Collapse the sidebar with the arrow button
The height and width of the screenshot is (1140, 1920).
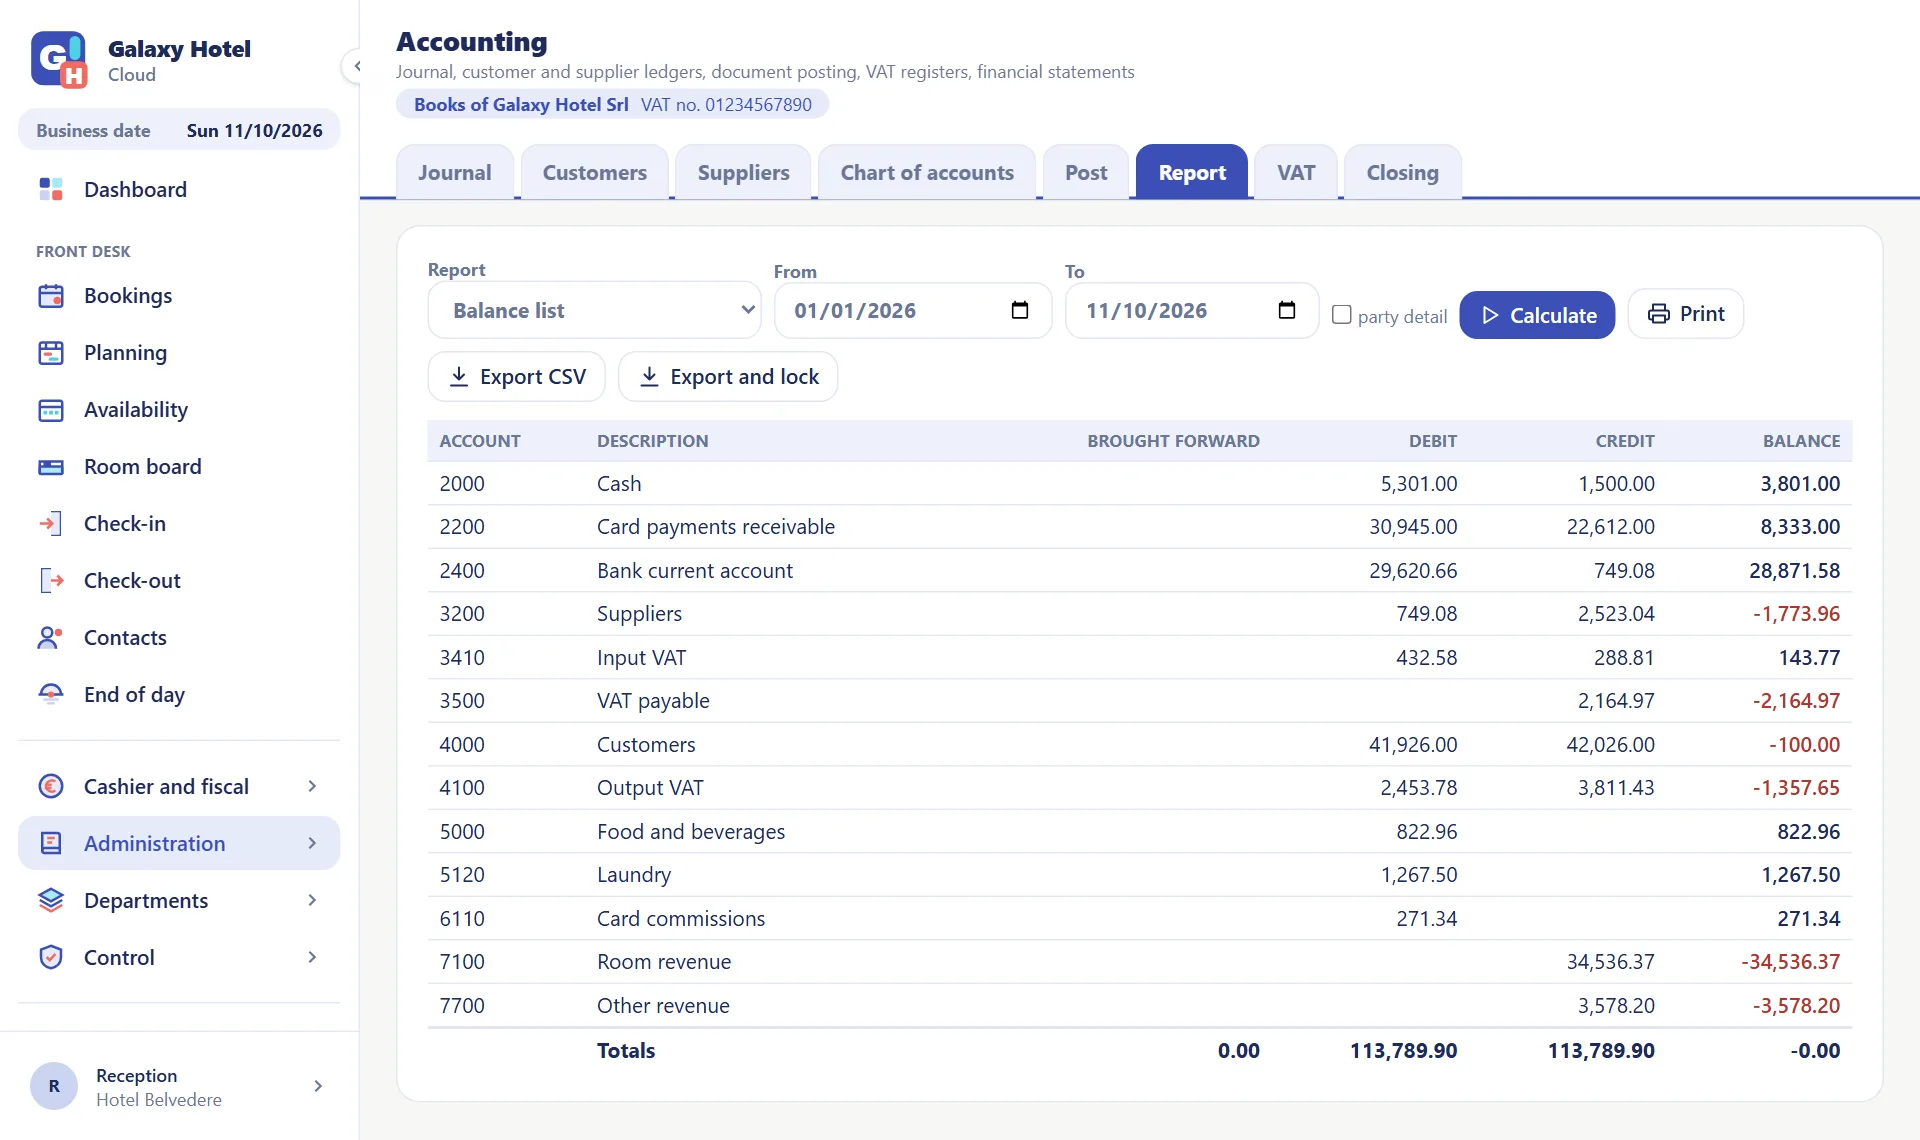[x=356, y=66]
